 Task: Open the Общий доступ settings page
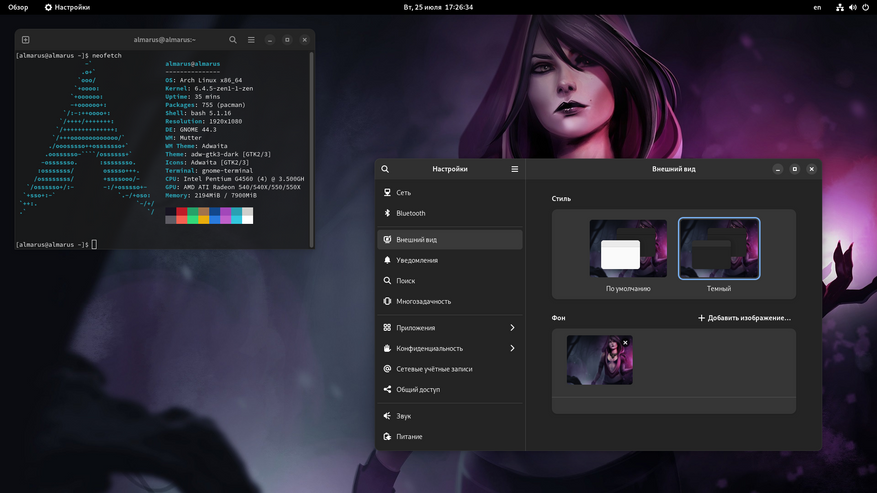coord(450,389)
